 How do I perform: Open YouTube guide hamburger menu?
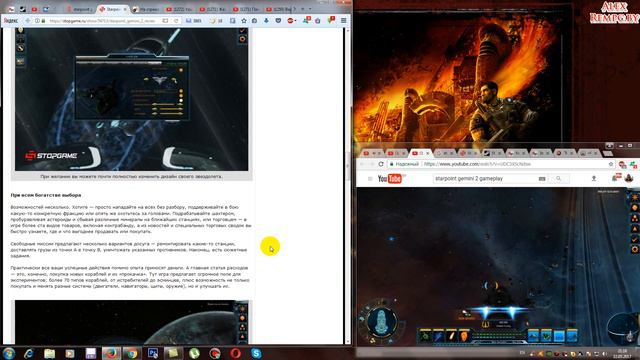point(370,179)
